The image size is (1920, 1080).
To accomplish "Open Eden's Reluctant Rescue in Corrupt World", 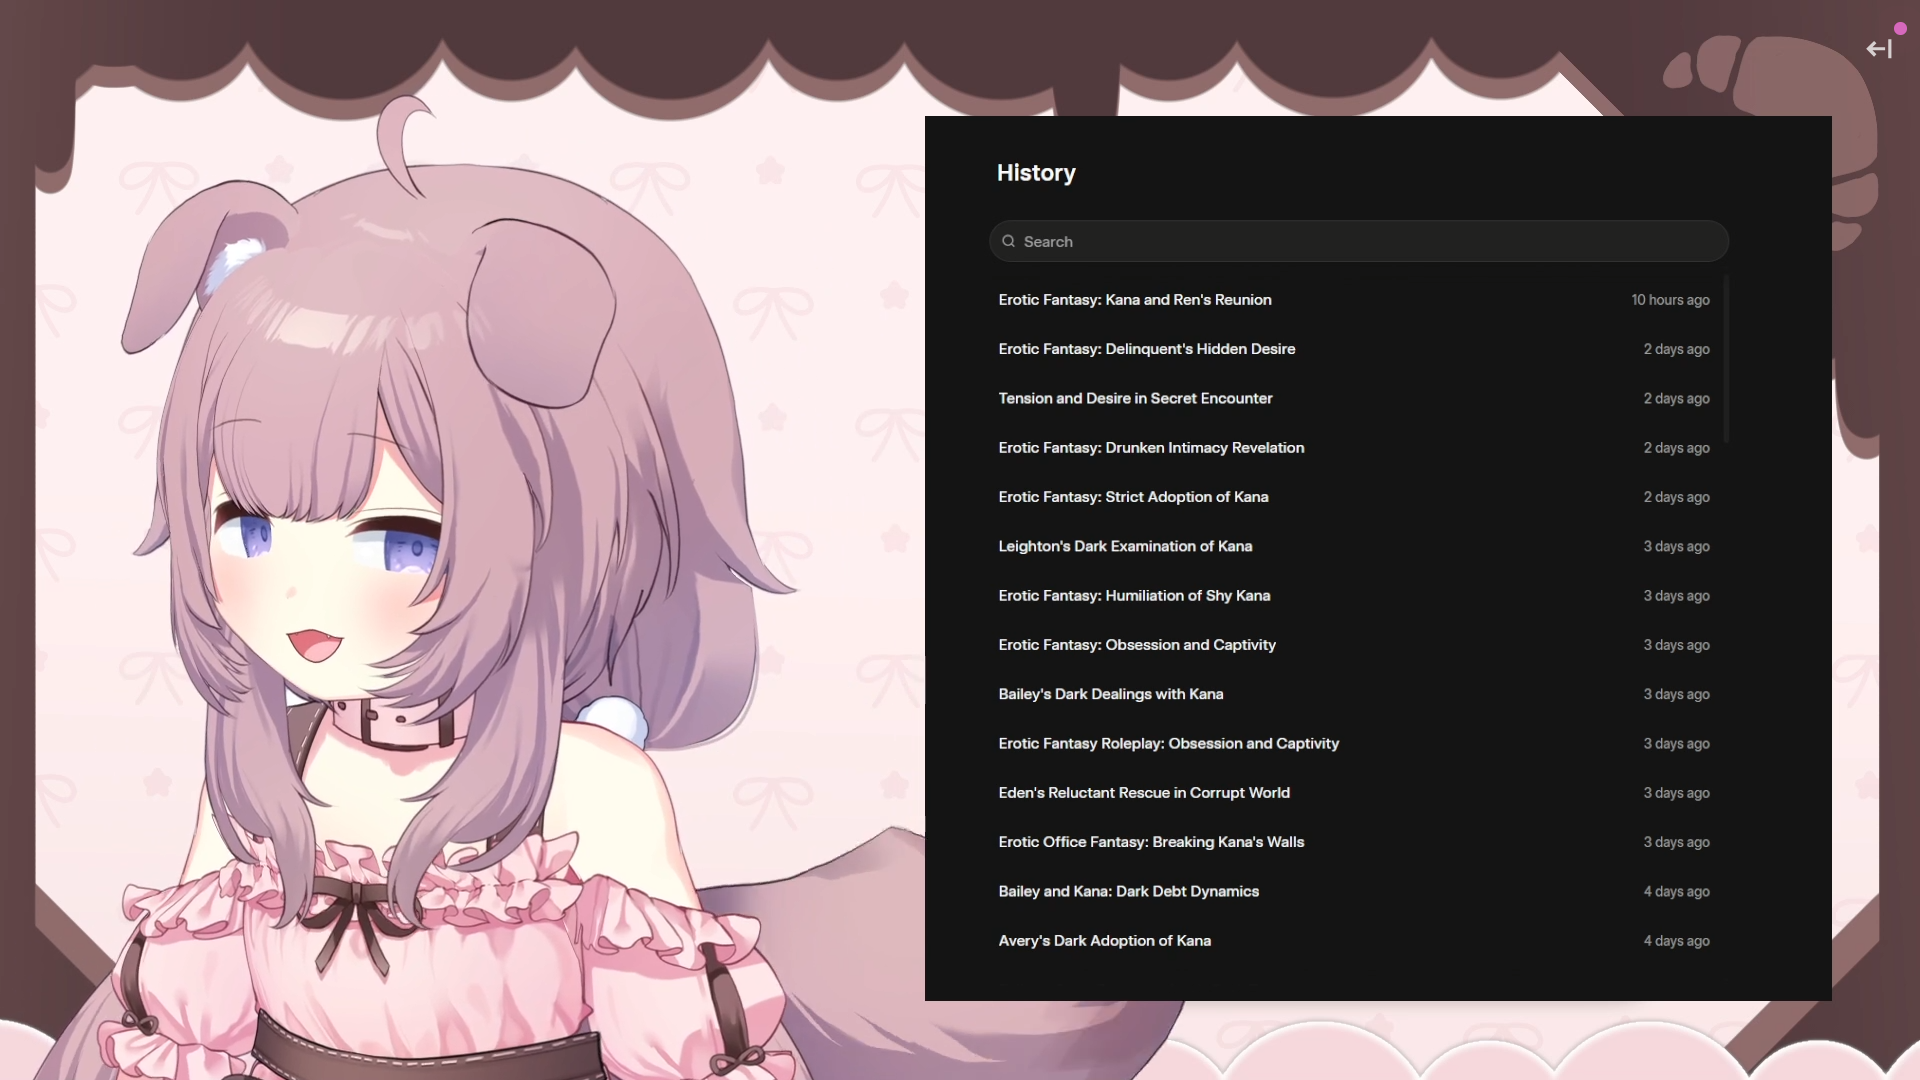I will (x=1143, y=793).
